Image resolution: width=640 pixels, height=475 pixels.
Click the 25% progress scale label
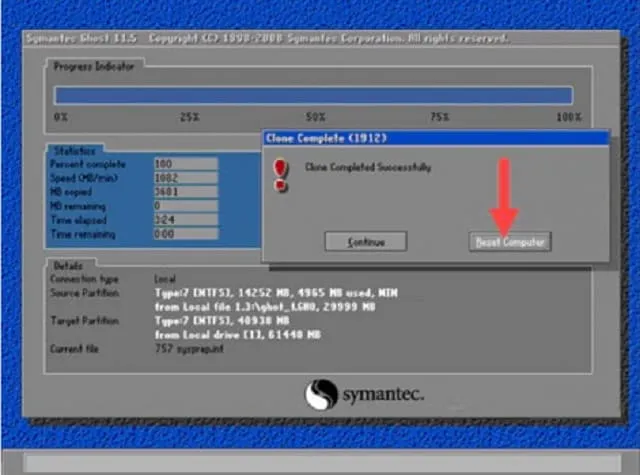click(x=189, y=118)
